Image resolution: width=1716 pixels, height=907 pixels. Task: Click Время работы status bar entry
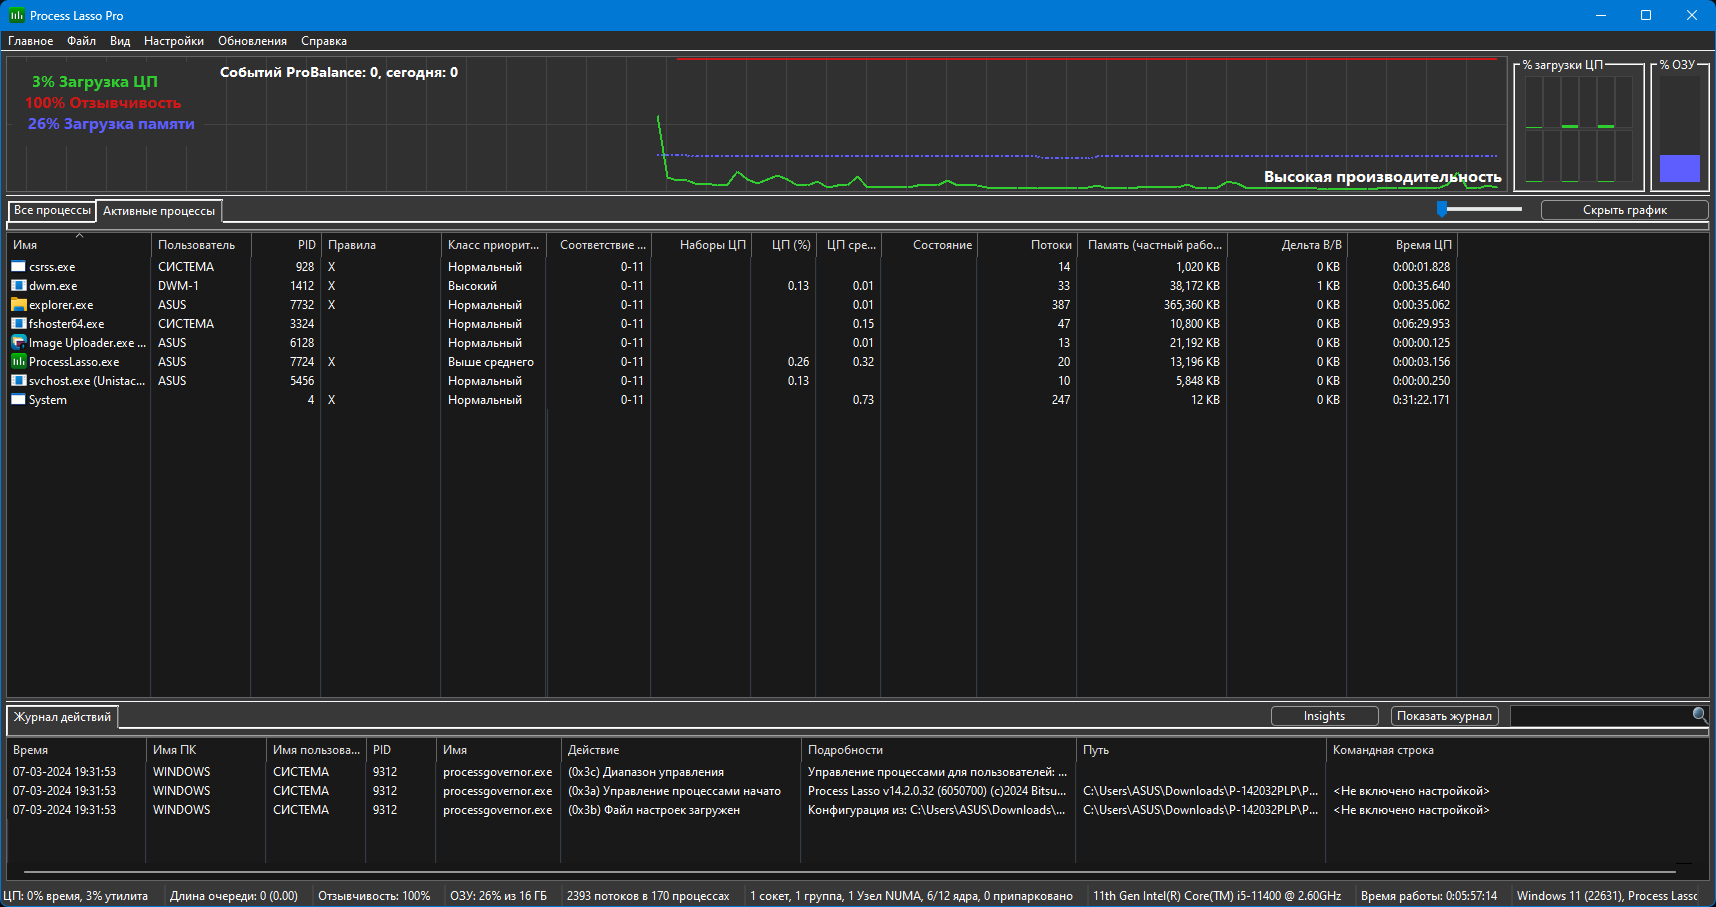[x=1429, y=896]
